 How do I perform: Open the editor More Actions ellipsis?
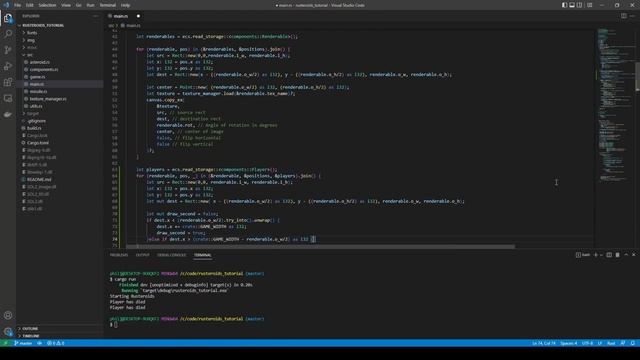[x=632, y=16]
